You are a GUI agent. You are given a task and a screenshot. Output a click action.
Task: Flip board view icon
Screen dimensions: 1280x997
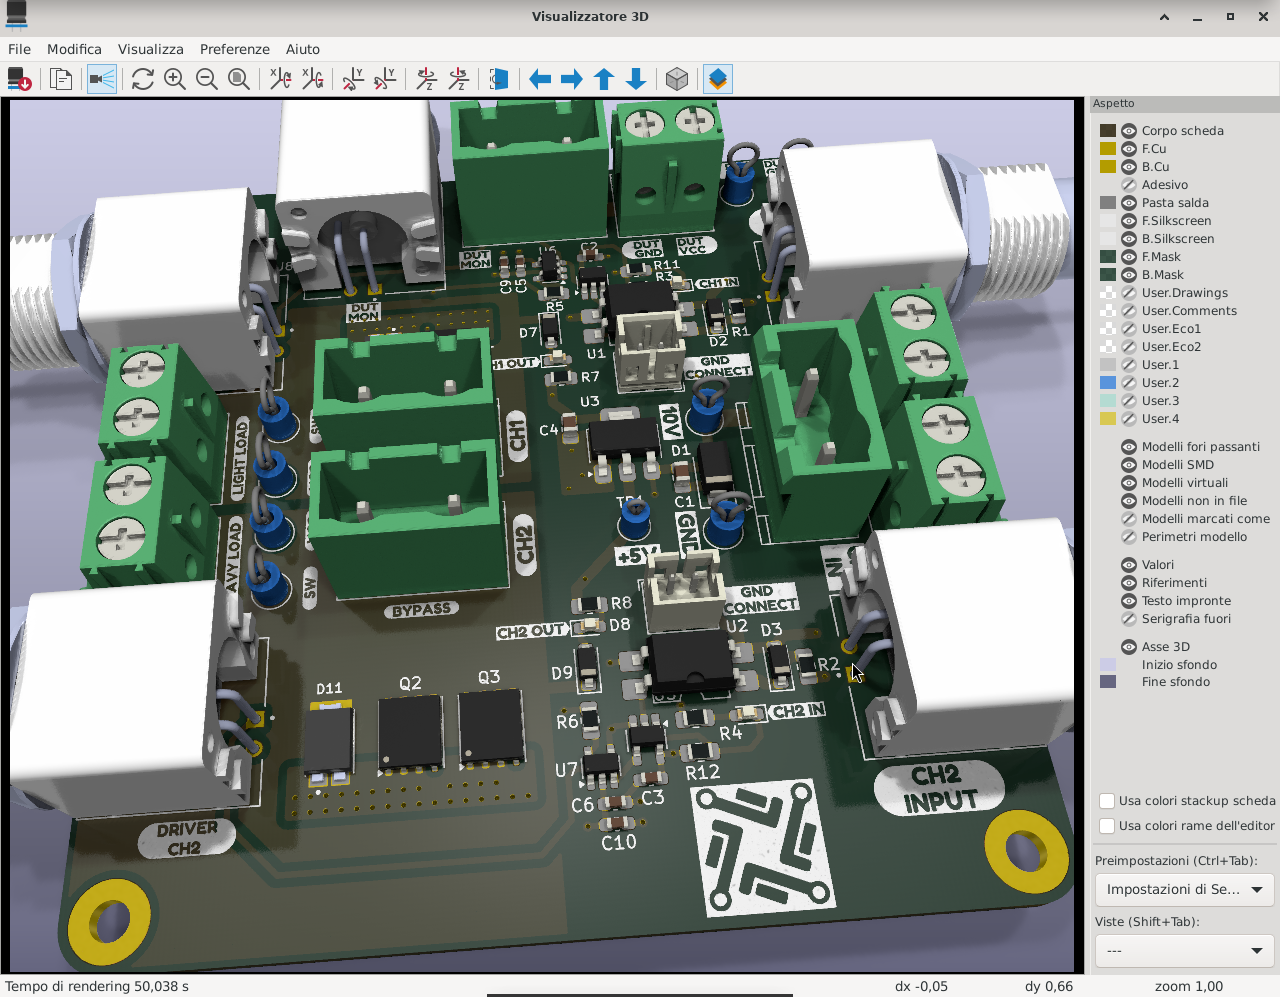[x=499, y=79]
